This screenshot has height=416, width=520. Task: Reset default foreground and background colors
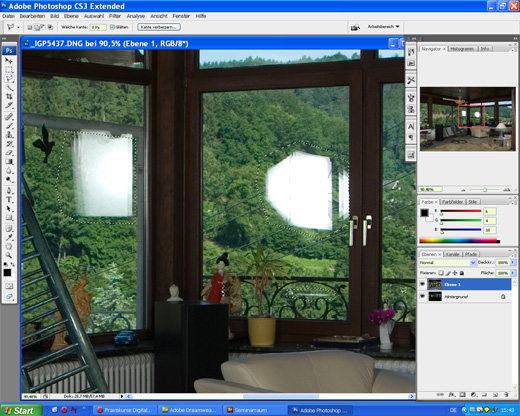pos(6,264)
